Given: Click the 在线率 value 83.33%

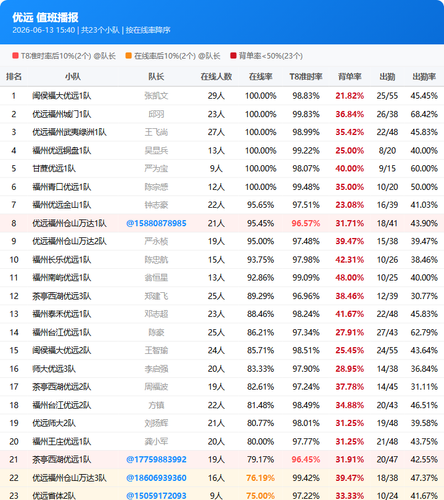Looking at the screenshot, I should [261, 369].
